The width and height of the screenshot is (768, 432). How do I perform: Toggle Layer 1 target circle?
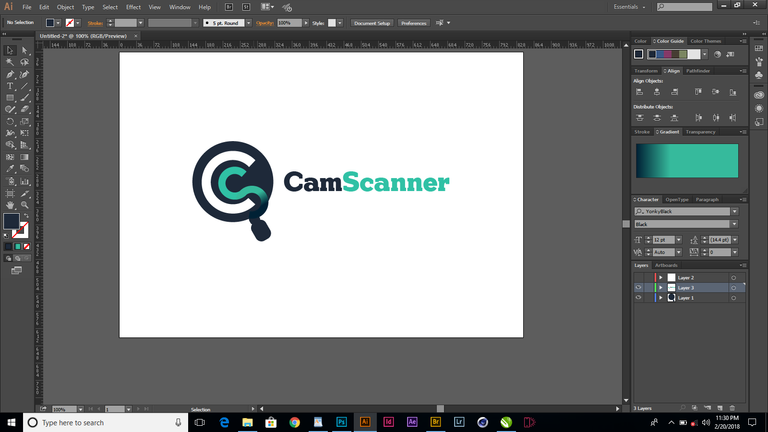click(x=733, y=298)
